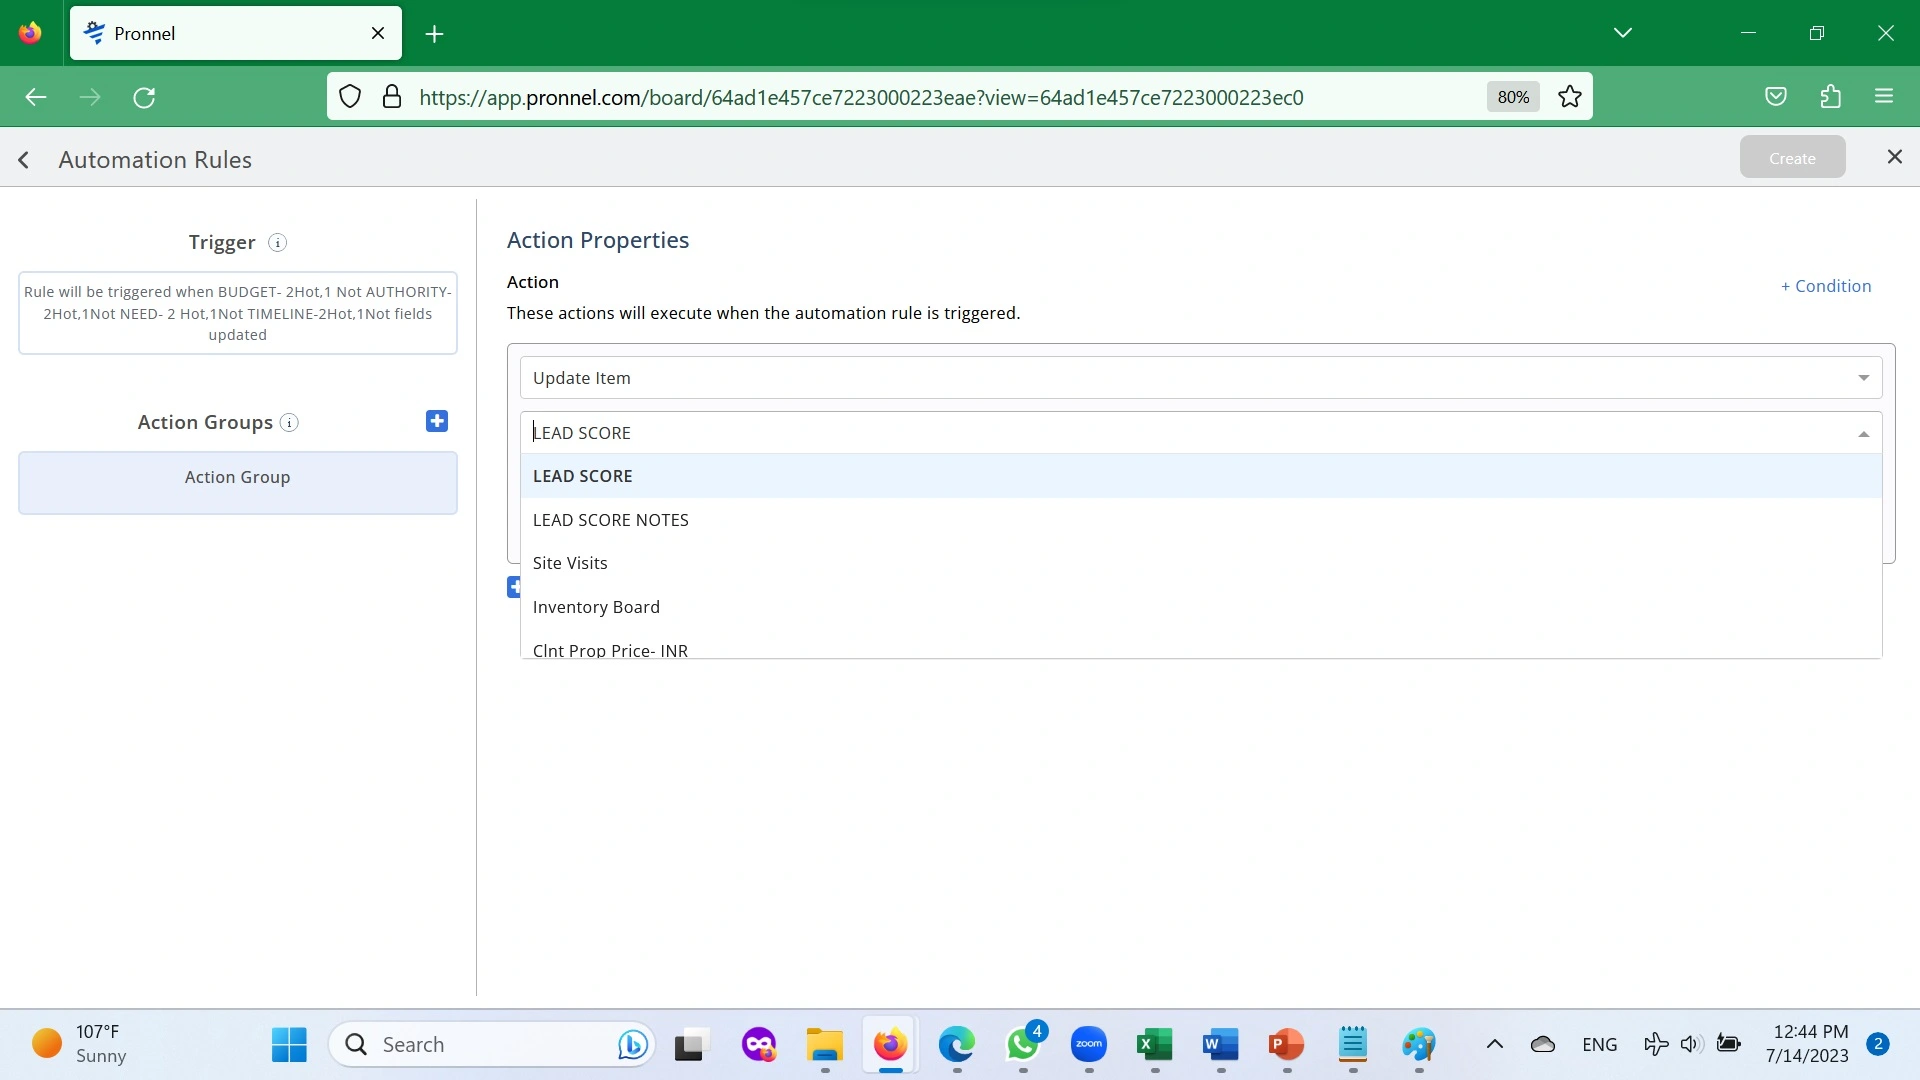Image resolution: width=1920 pixels, height=1080 pixels.
Task: Show hidden system tray icons
Action: point(1495,1045)
